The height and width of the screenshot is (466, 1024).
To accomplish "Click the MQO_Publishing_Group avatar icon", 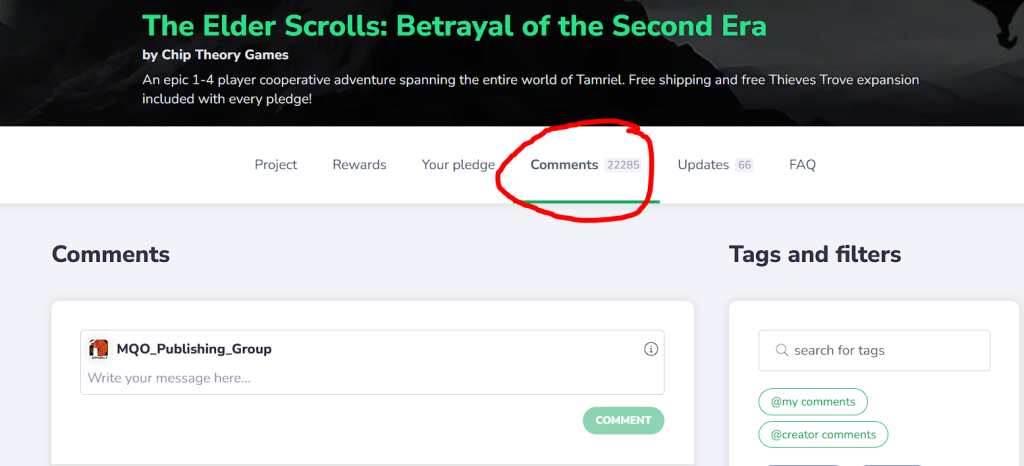I will coord(99,349).
